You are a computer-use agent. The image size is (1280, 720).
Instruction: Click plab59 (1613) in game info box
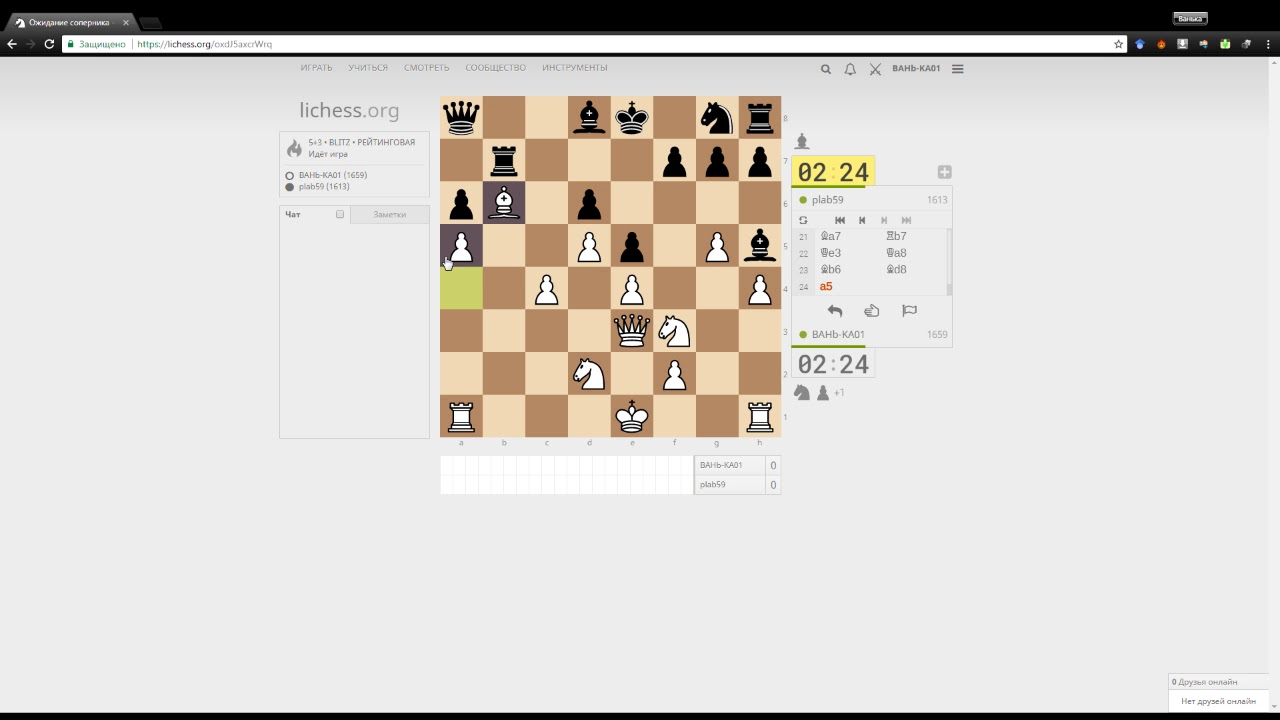point(324,186)
